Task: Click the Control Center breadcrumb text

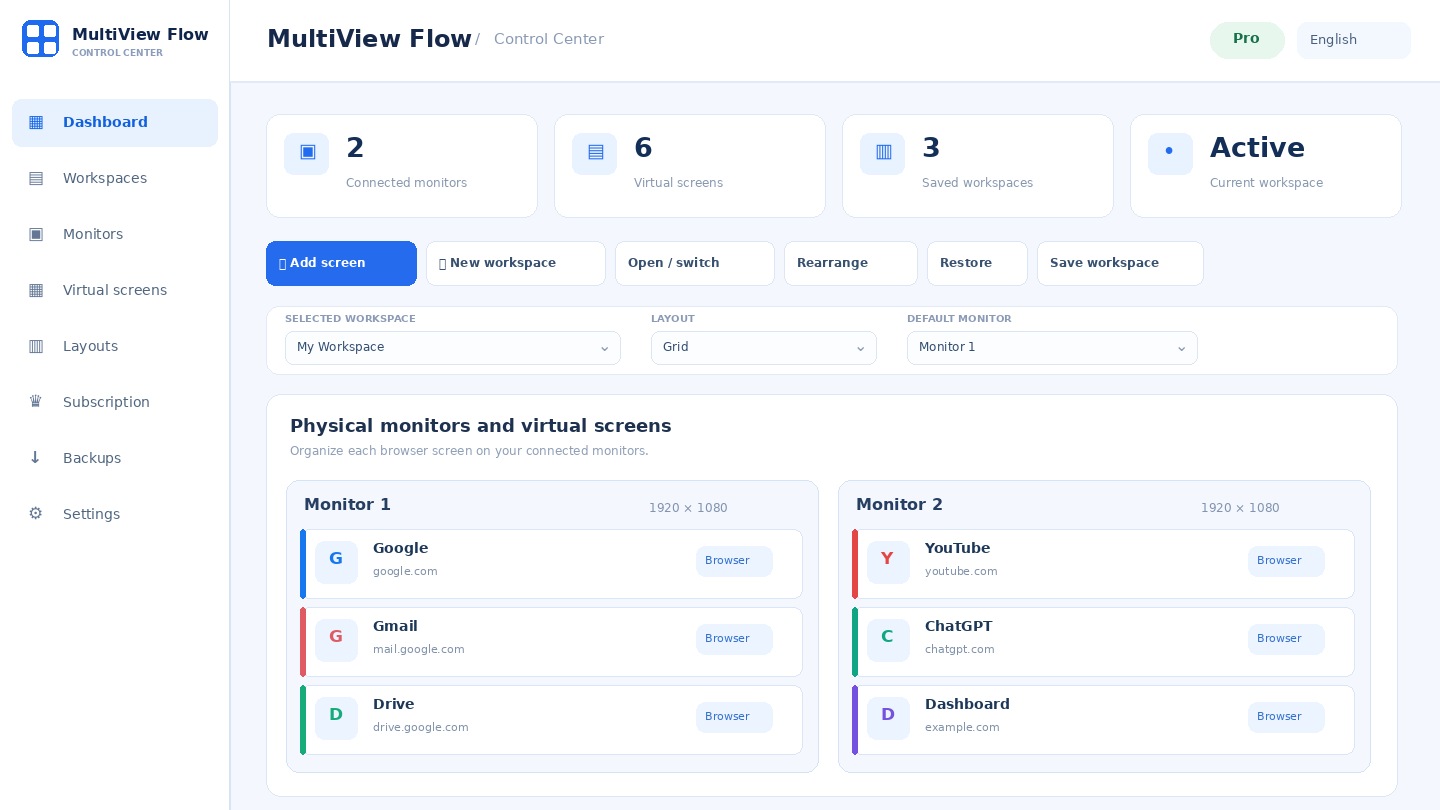Action: tap(549, 40)
